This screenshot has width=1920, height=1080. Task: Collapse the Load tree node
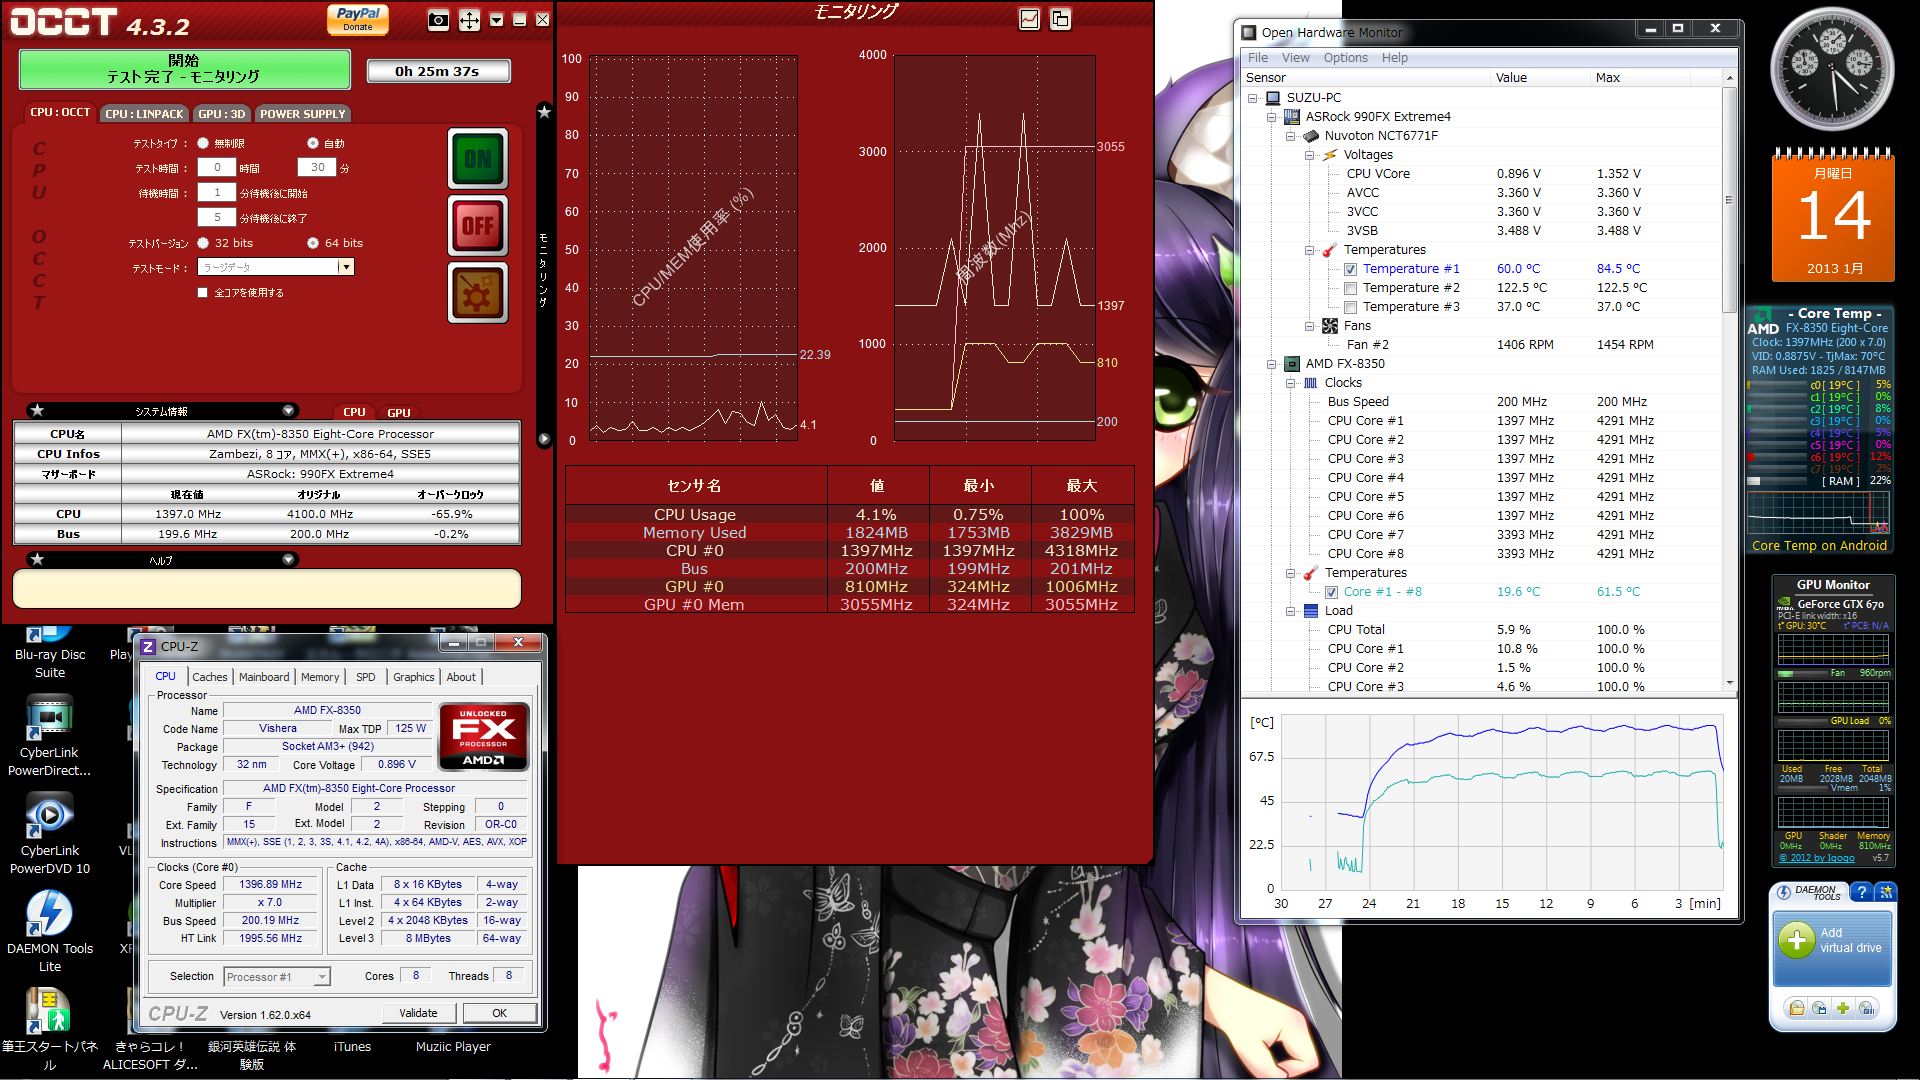pyautogui.click(x=1291, y=611)
